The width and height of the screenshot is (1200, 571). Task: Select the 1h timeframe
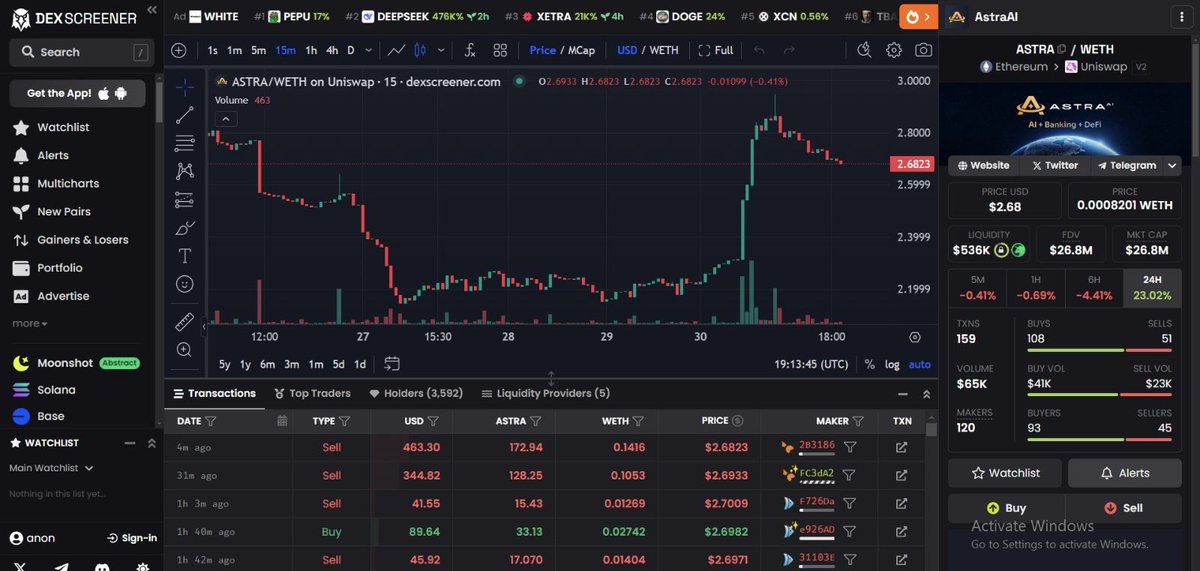311,50
